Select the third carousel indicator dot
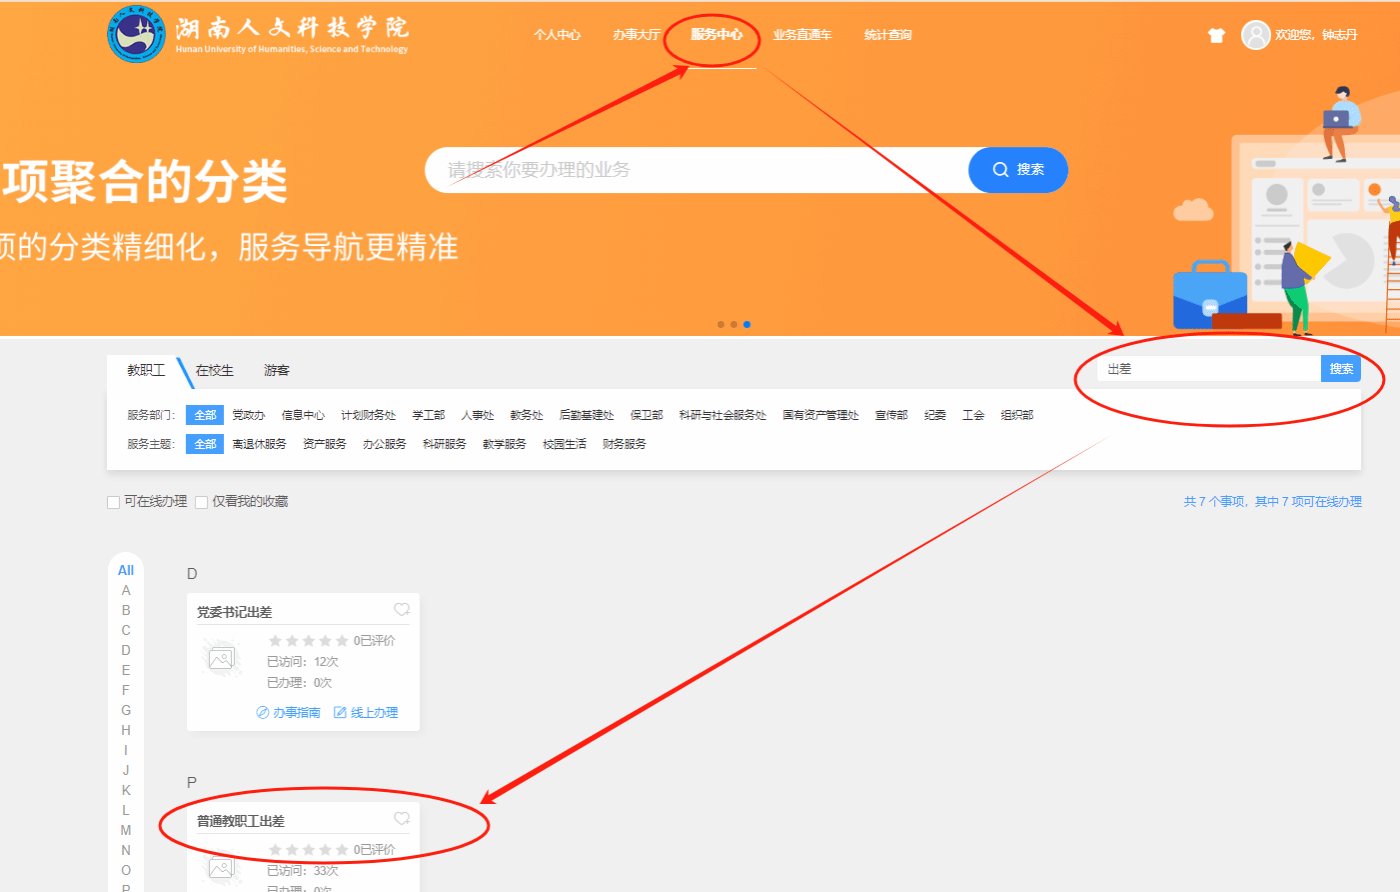 click(x=747, y=324)
